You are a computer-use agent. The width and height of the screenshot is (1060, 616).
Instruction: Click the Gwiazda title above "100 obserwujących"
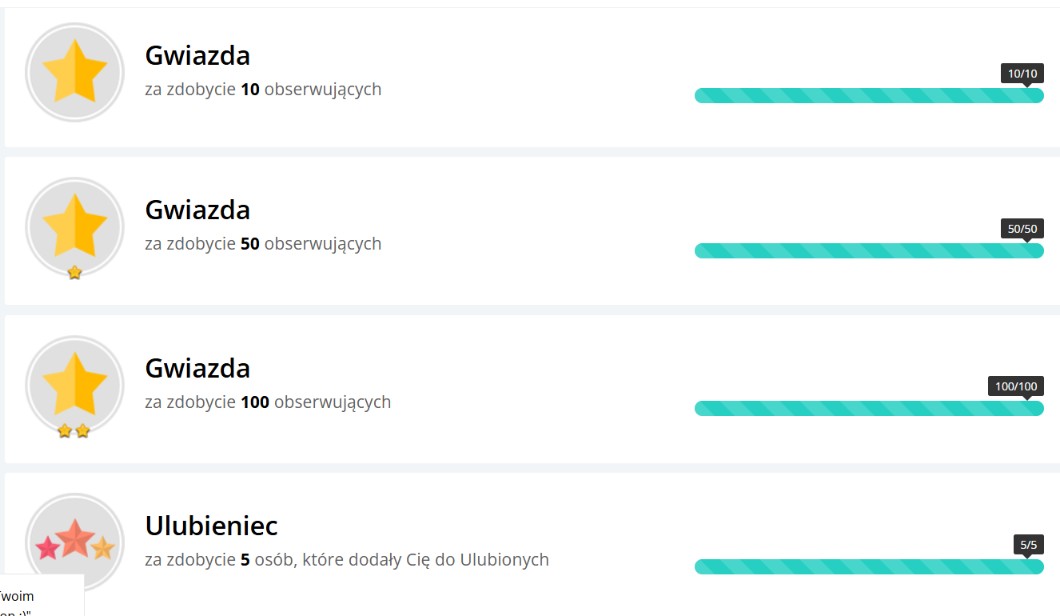click(197, 368)
